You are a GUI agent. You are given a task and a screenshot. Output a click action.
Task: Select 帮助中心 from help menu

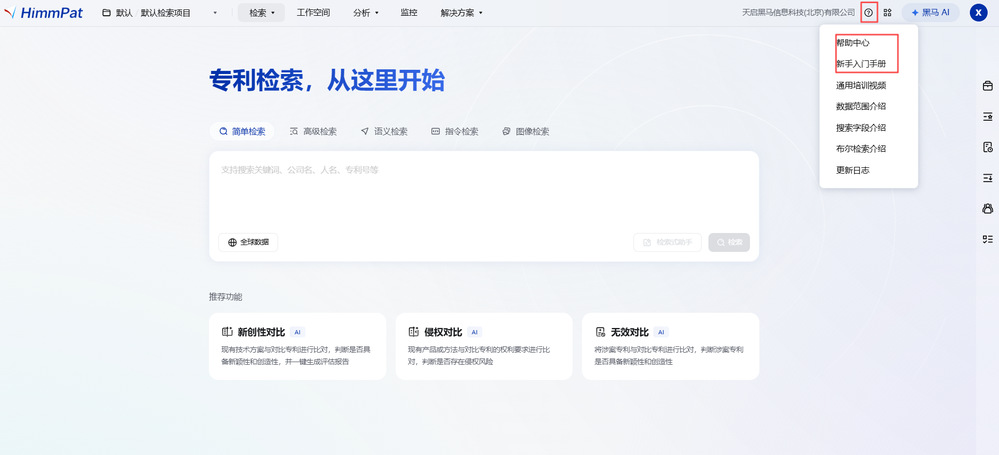pyautogui.click(x=853, y=43)
